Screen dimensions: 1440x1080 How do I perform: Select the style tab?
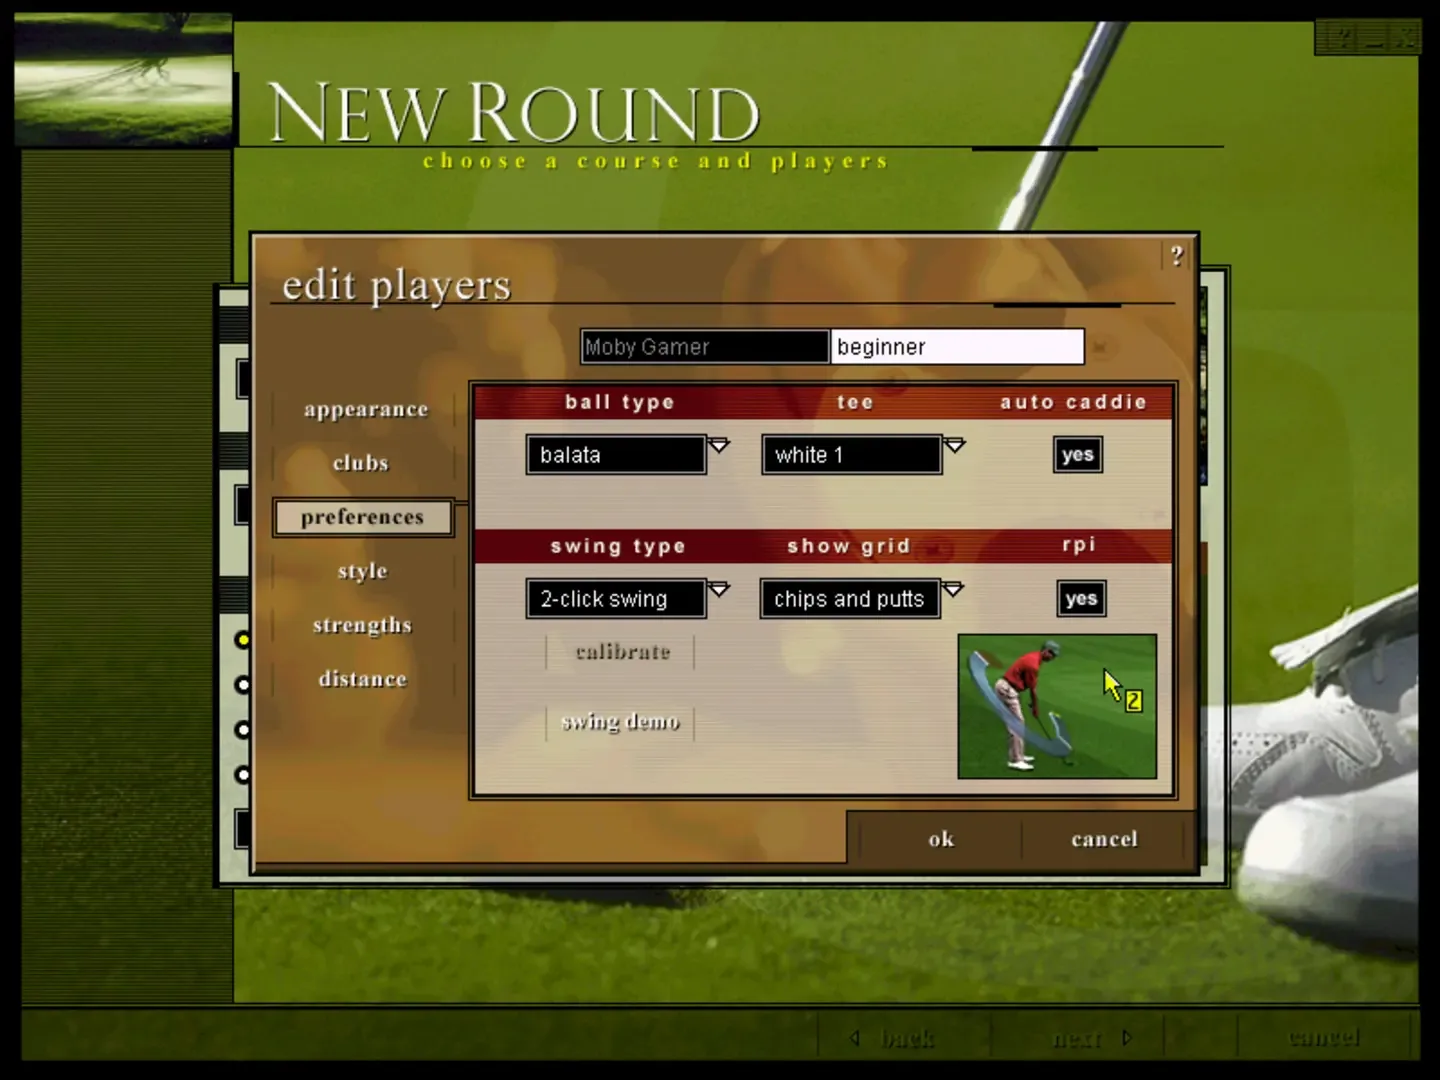pyautogui.click(x=362, y=571)
